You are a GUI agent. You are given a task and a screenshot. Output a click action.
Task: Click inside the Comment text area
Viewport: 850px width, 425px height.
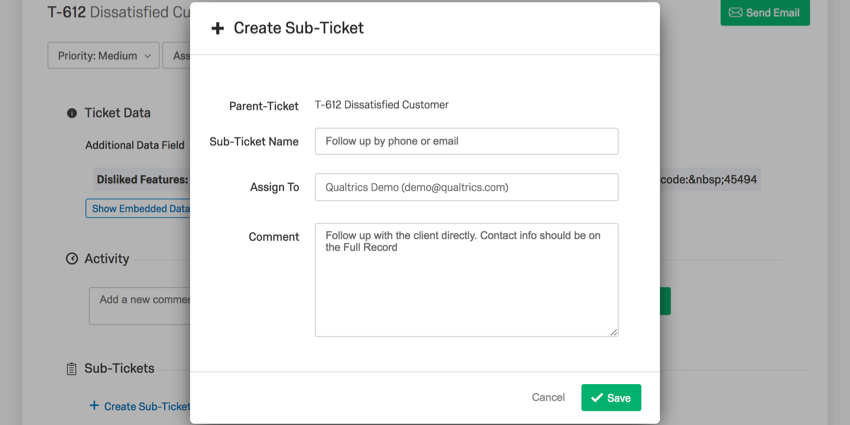coord(466,280)
